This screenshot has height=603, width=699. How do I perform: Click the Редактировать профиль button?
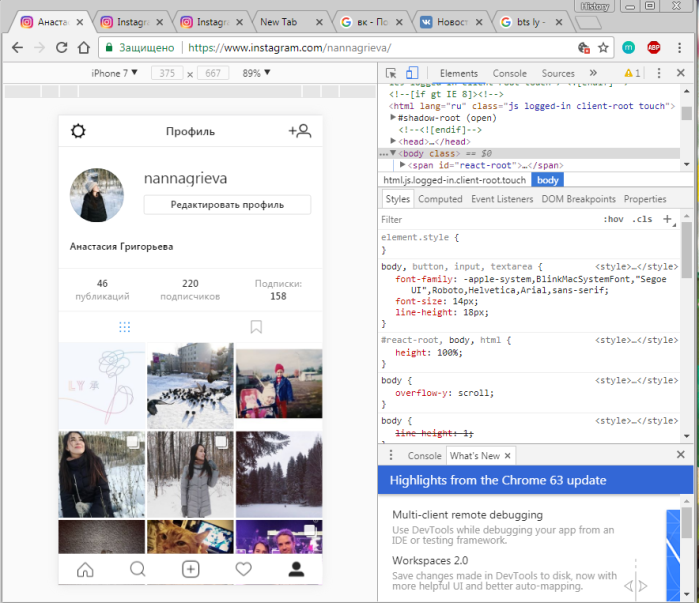227,205
